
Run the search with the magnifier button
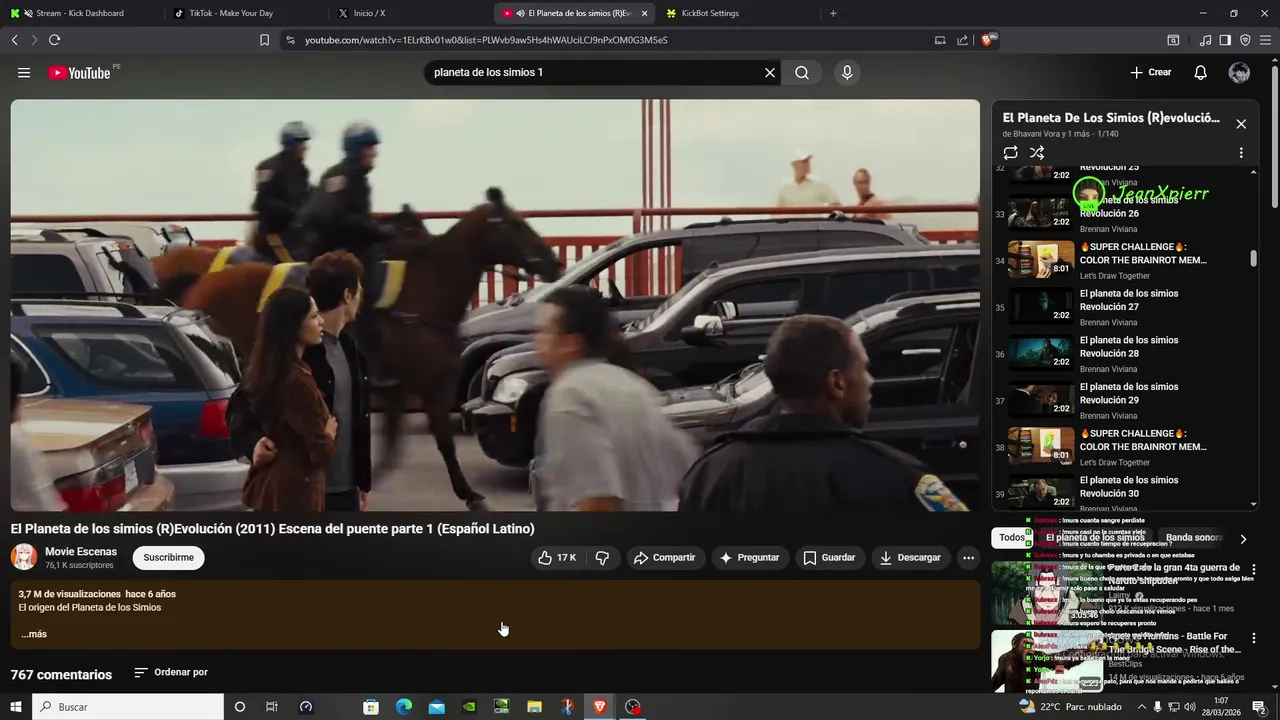(802, 73)
